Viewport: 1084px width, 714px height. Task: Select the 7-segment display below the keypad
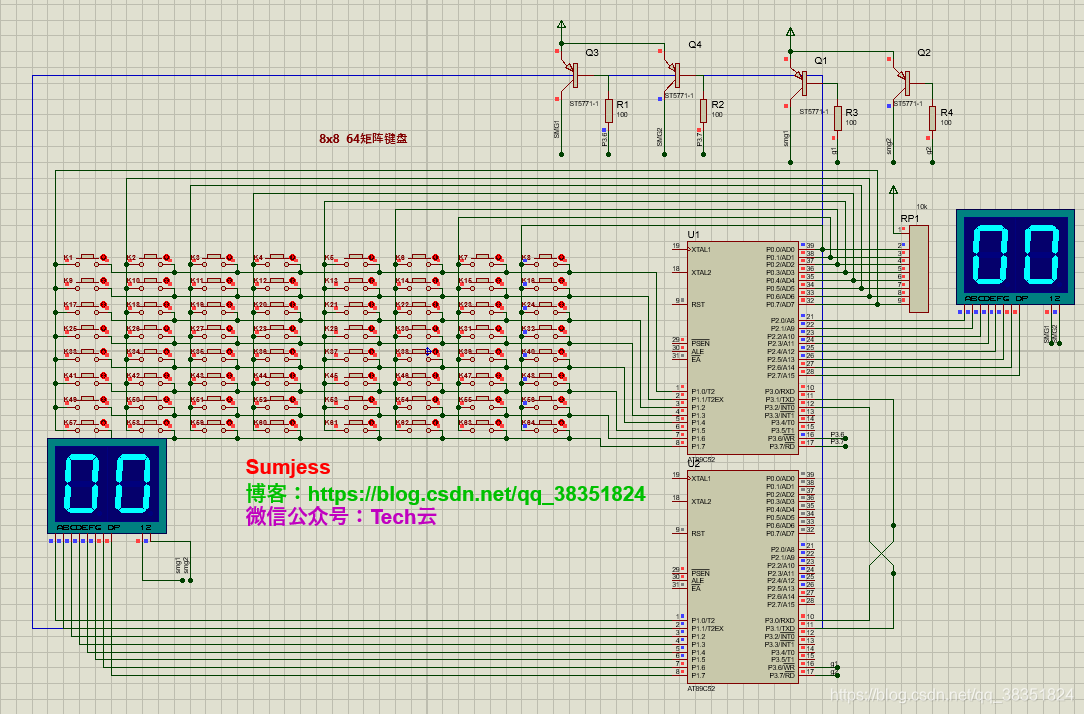106,485
